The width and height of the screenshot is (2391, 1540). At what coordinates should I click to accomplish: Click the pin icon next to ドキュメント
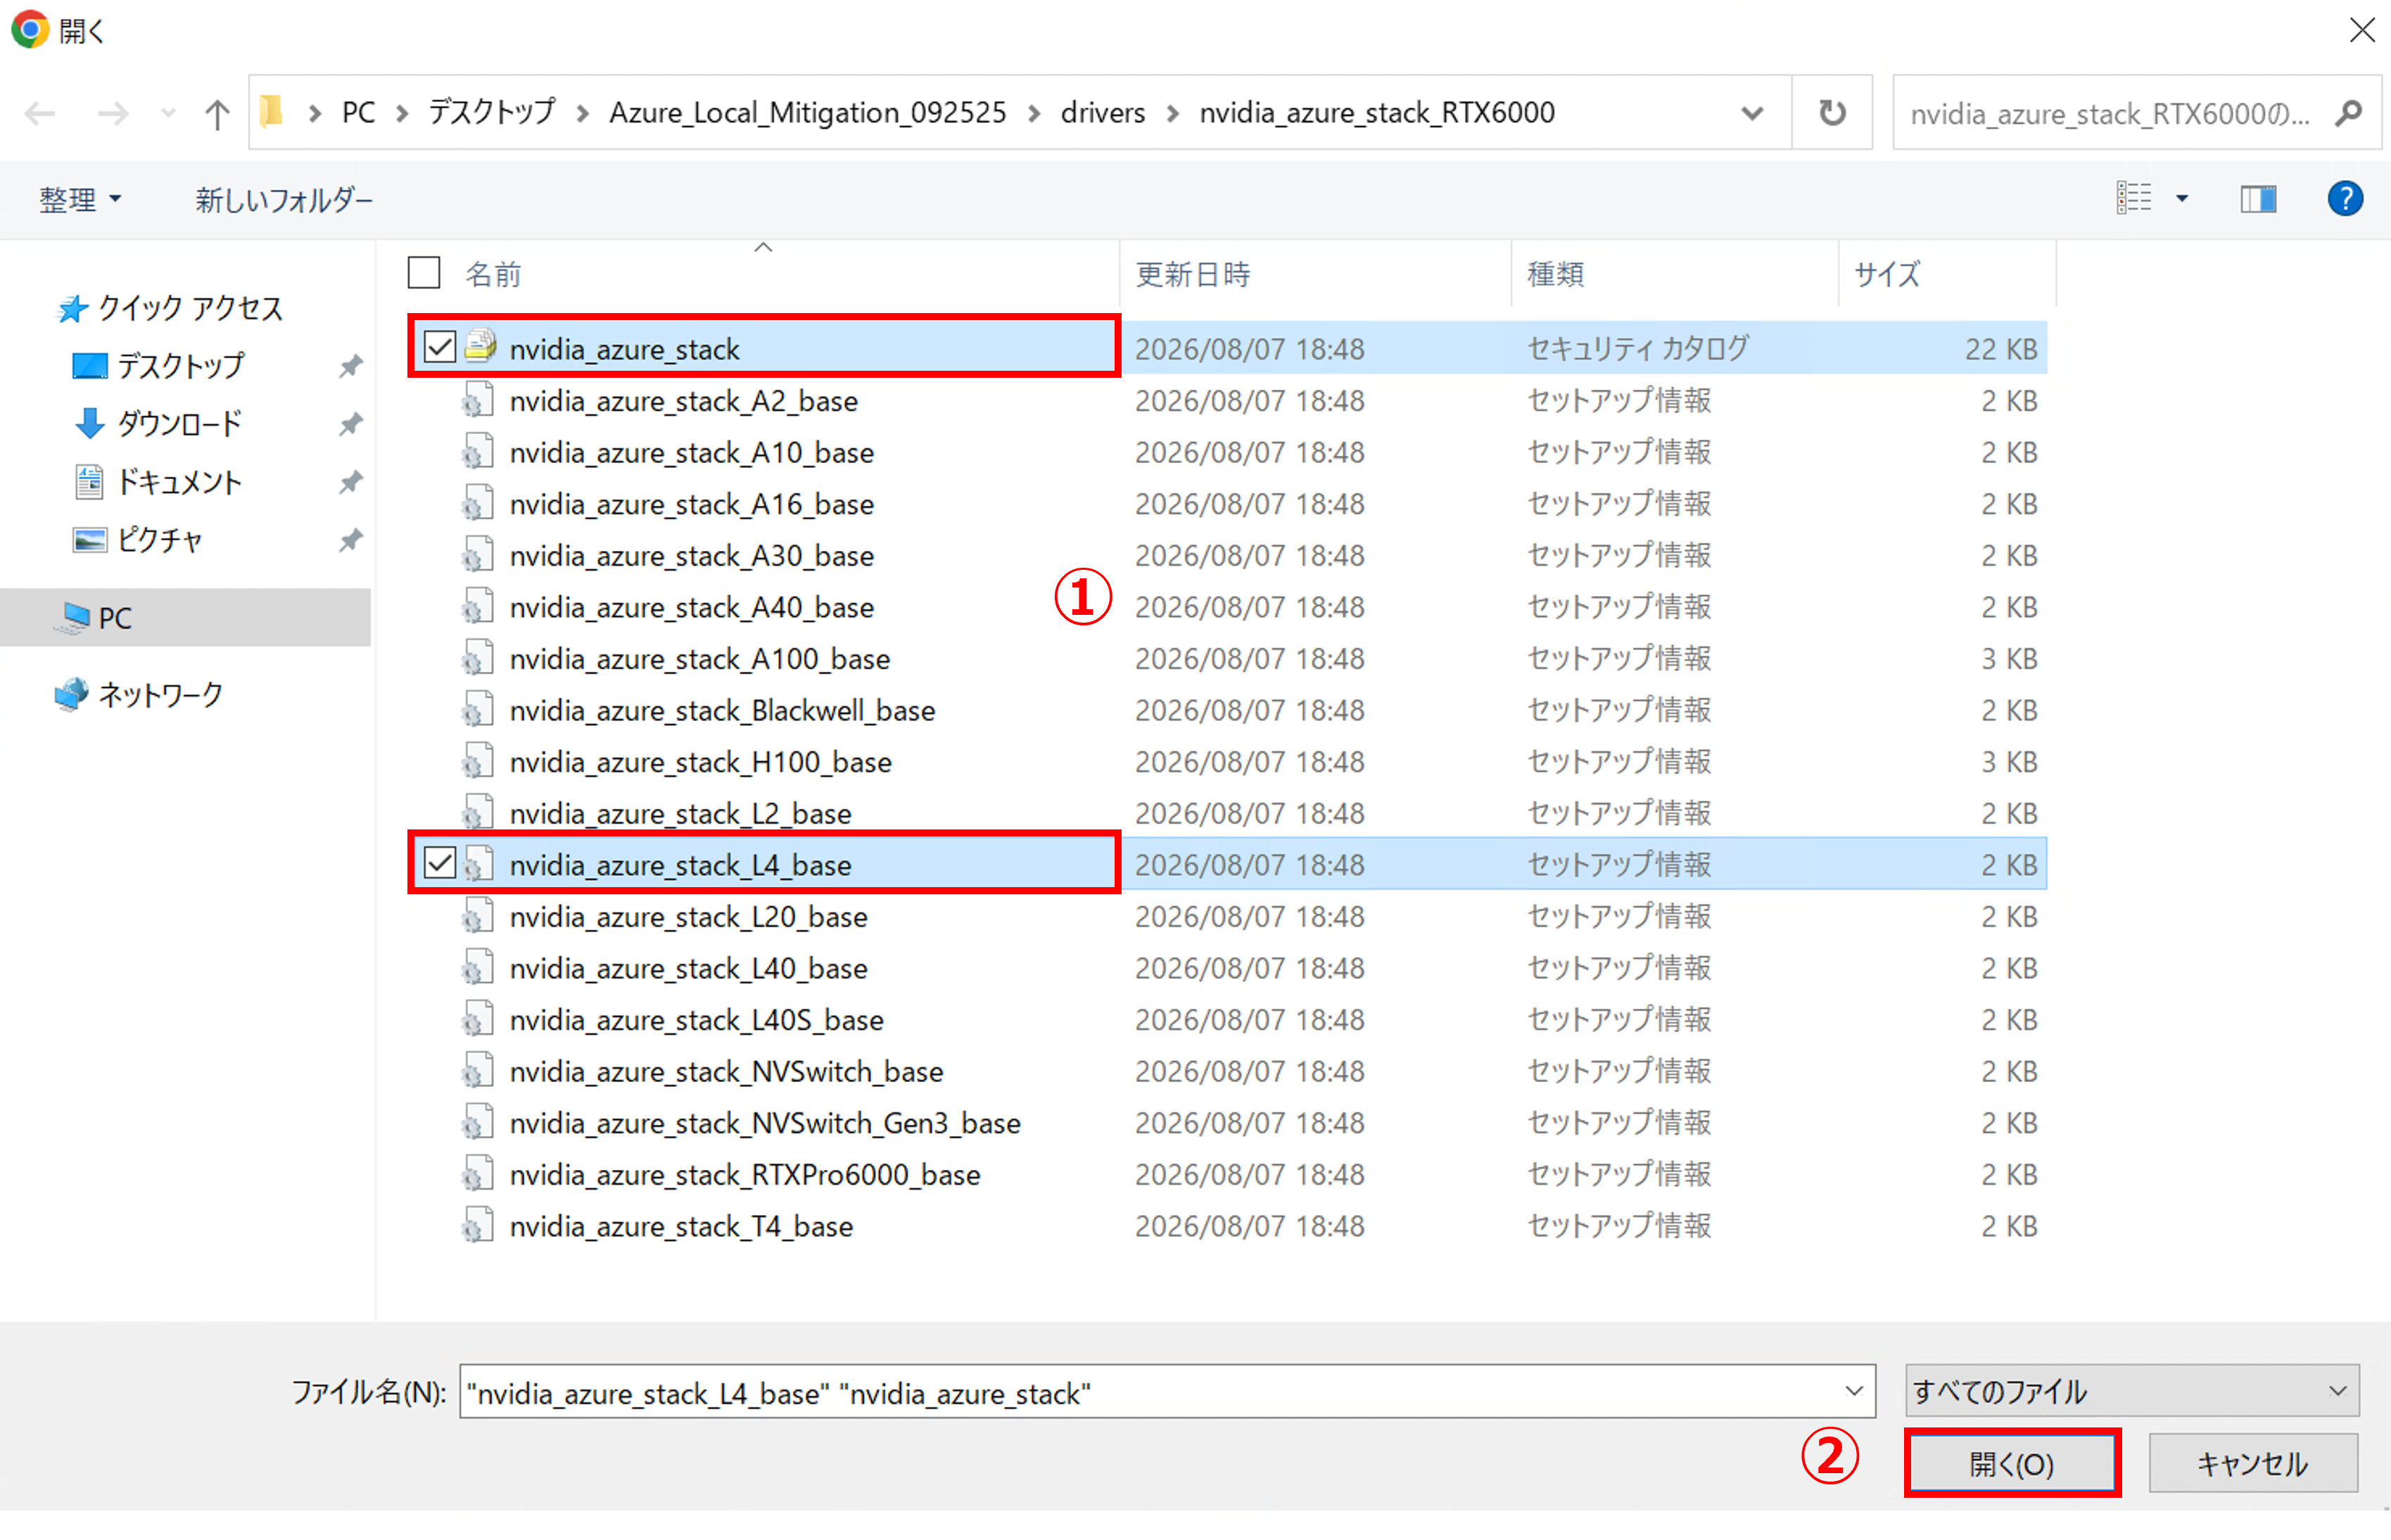pos(350,482)
